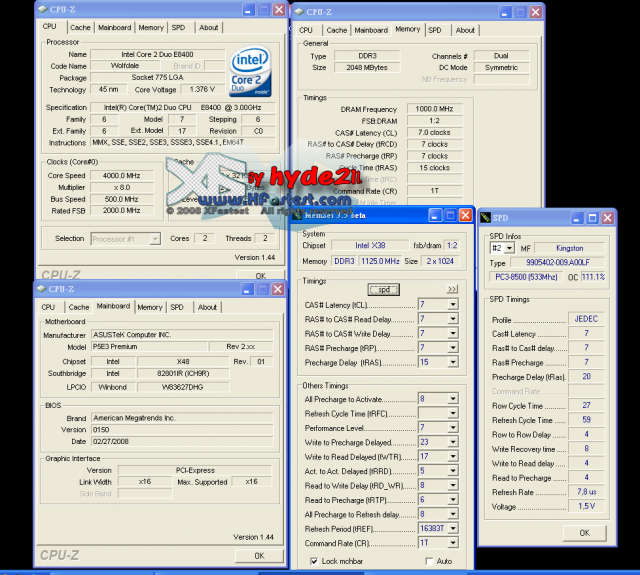Viewport: 640px width, 575px height.
Task: Click the Core Speed 4000.0 MHz field
Action: (x=122, y=175)
